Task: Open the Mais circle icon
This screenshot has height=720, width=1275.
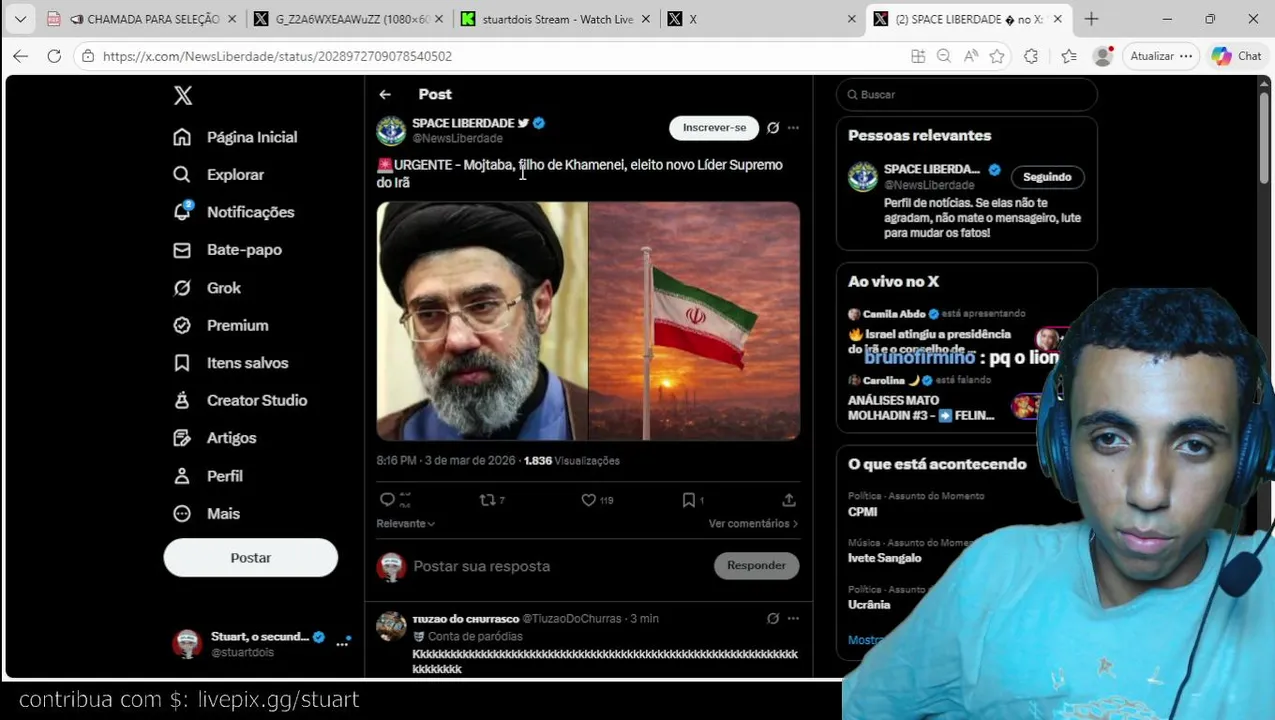Action: pyautogui.click(x=181, y=513)
